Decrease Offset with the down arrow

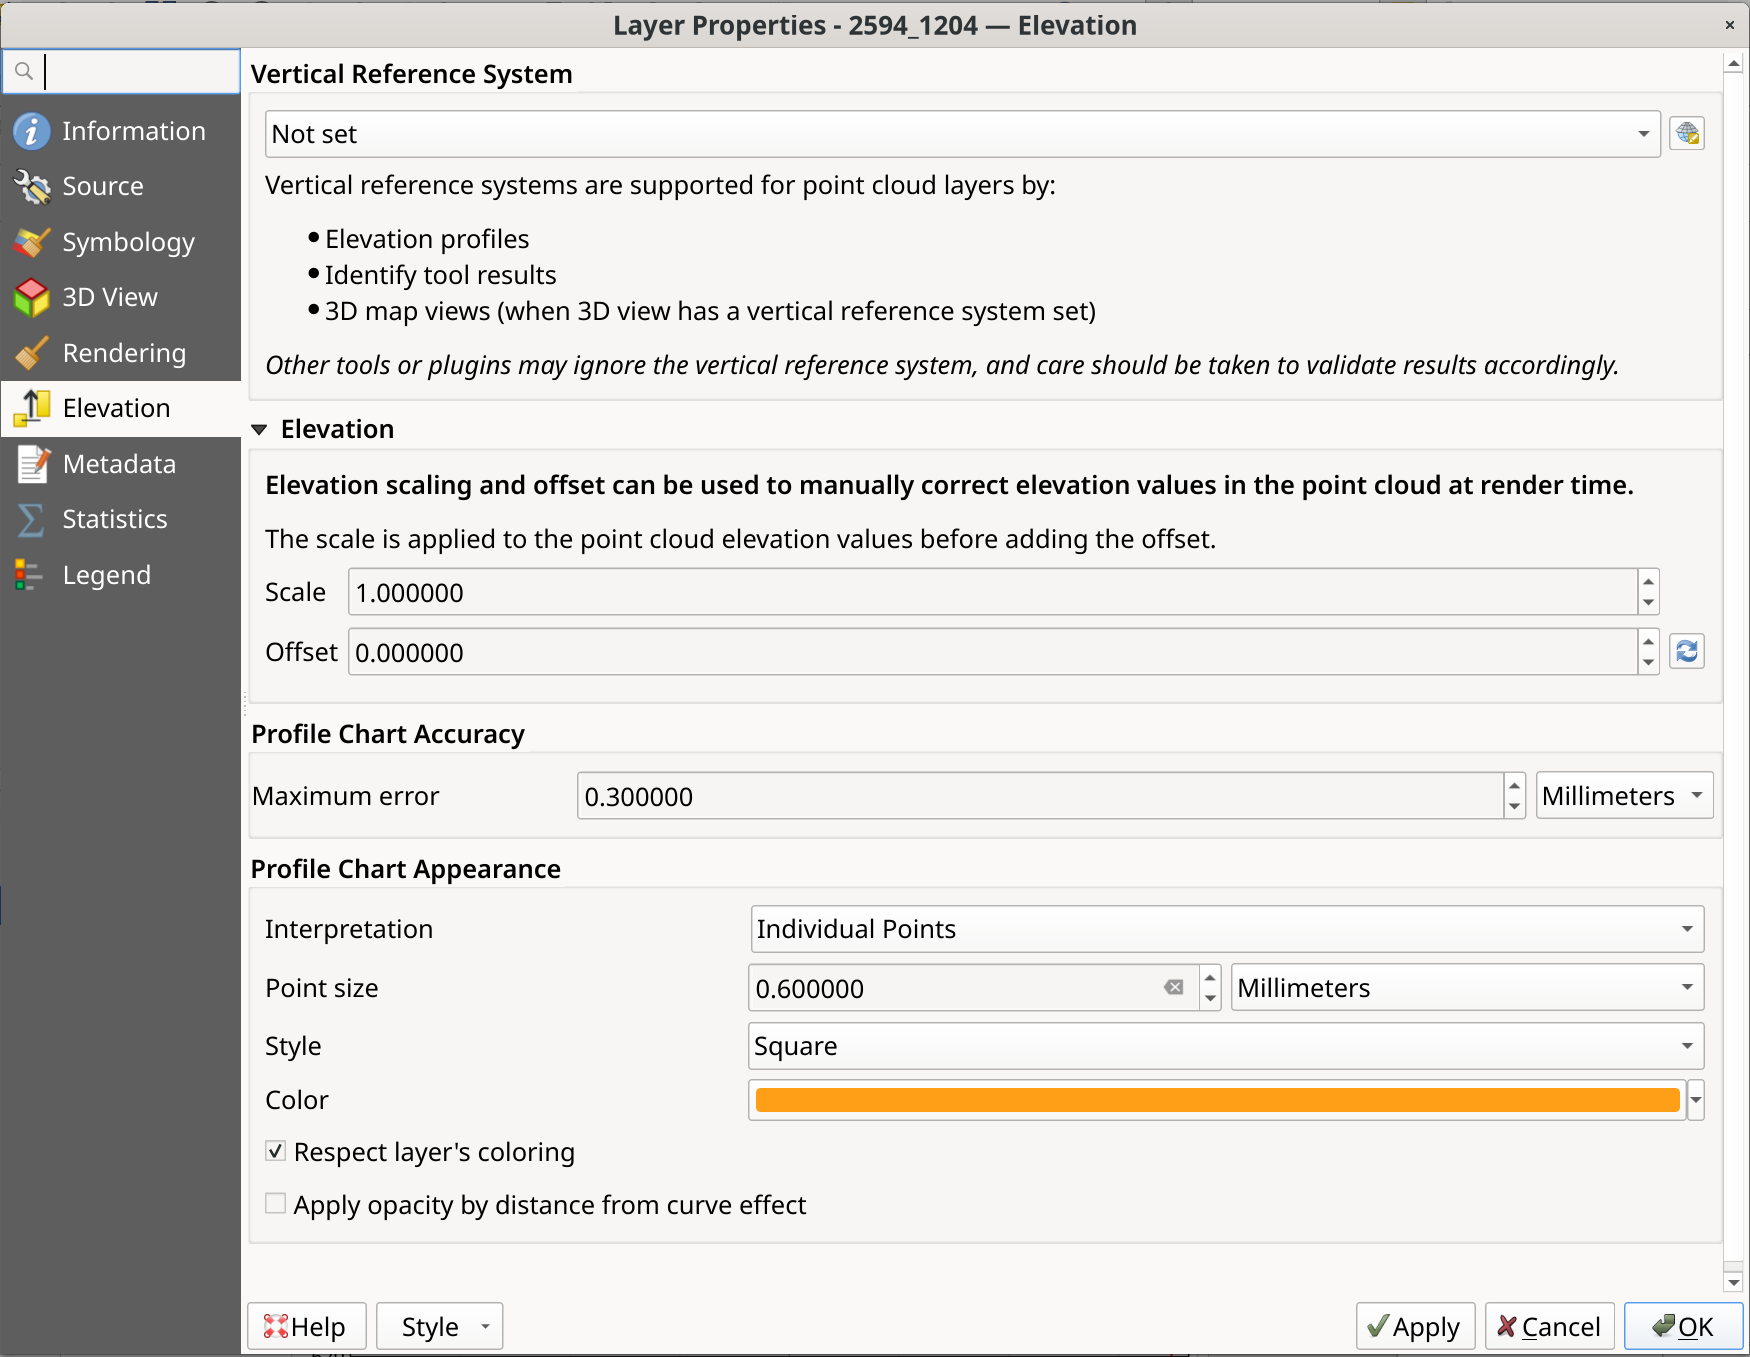1649,663
